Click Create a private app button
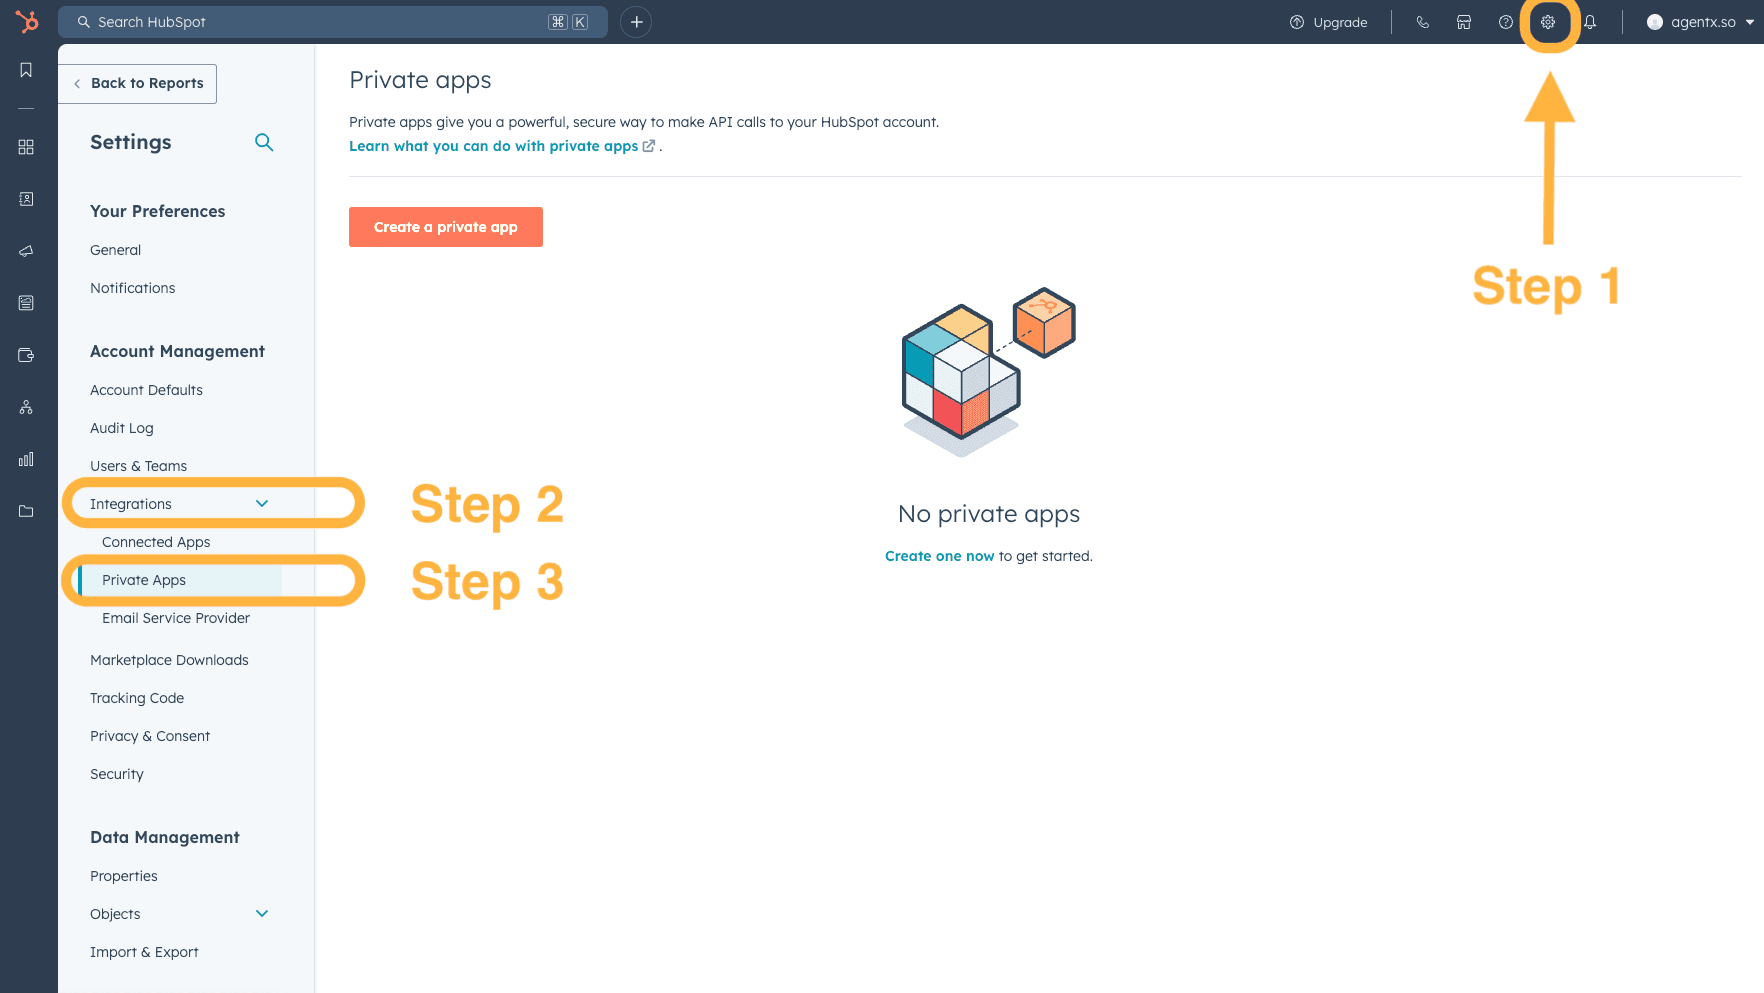Viewport: 1764px width, 993px height. click(446, 227)
